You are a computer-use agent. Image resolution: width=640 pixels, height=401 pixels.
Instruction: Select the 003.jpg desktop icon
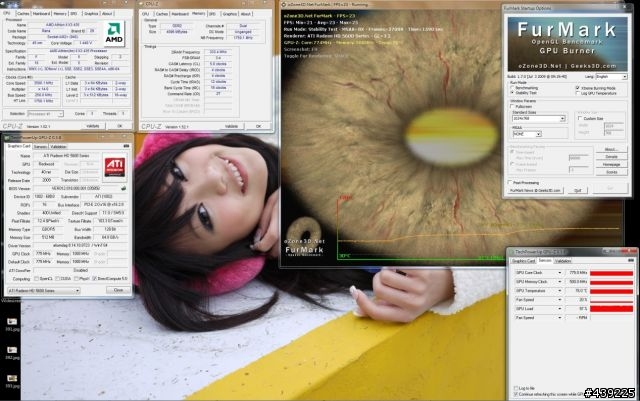(x=12, y=381)
